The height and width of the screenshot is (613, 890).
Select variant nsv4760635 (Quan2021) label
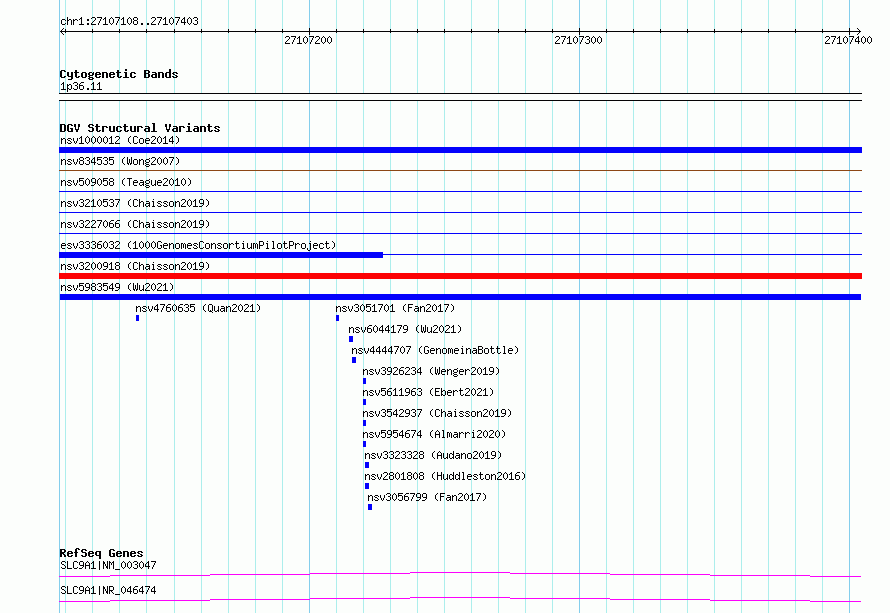198,308
